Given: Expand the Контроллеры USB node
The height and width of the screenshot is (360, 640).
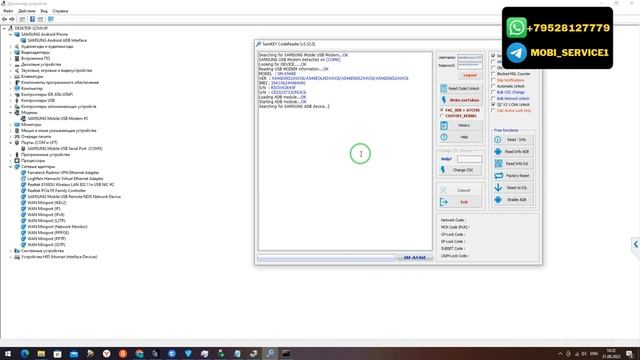Looking at the screenshot, I should [x=11, y=100].
